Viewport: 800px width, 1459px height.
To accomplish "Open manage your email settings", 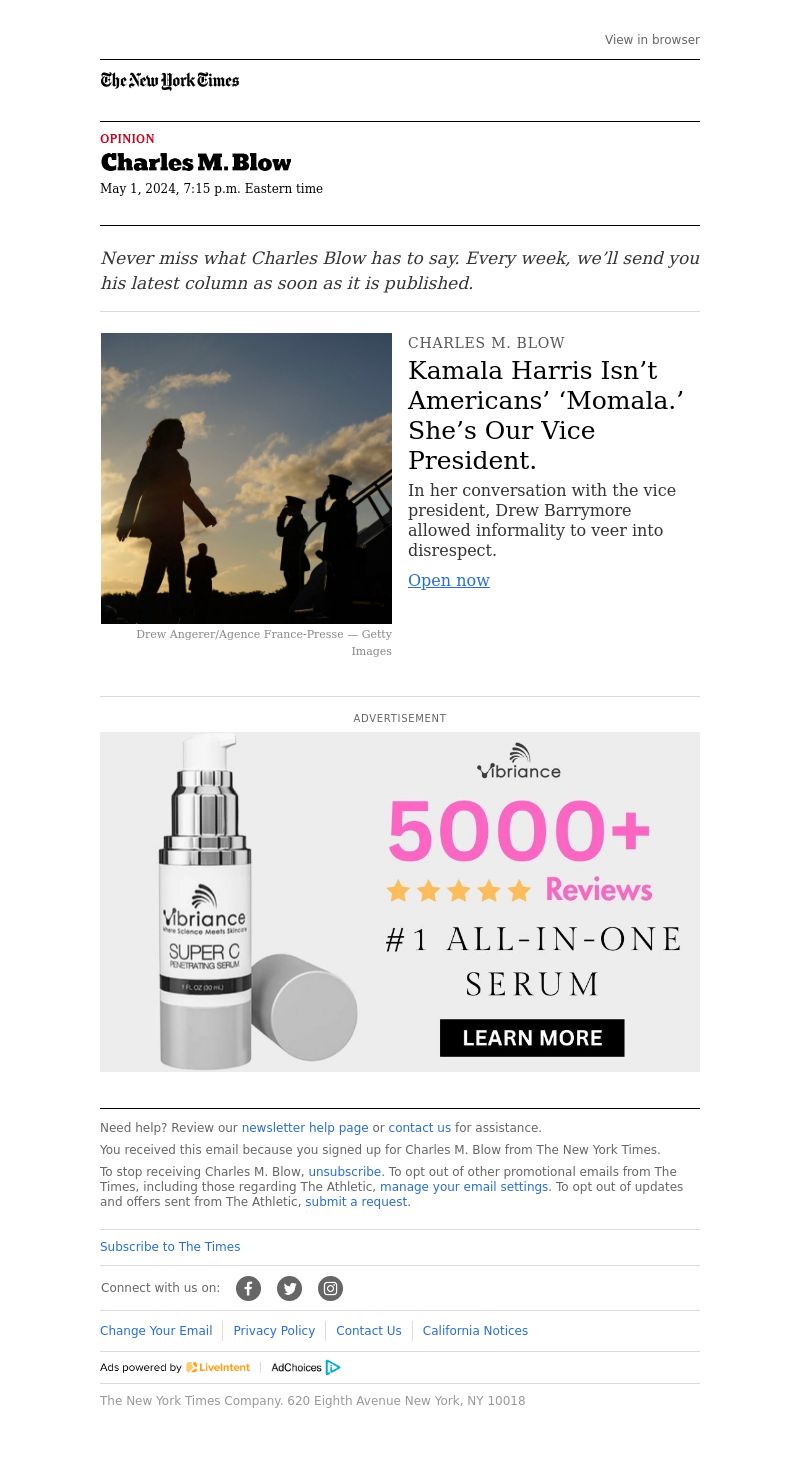I will pyautogui.click(x=464, y=1187).
